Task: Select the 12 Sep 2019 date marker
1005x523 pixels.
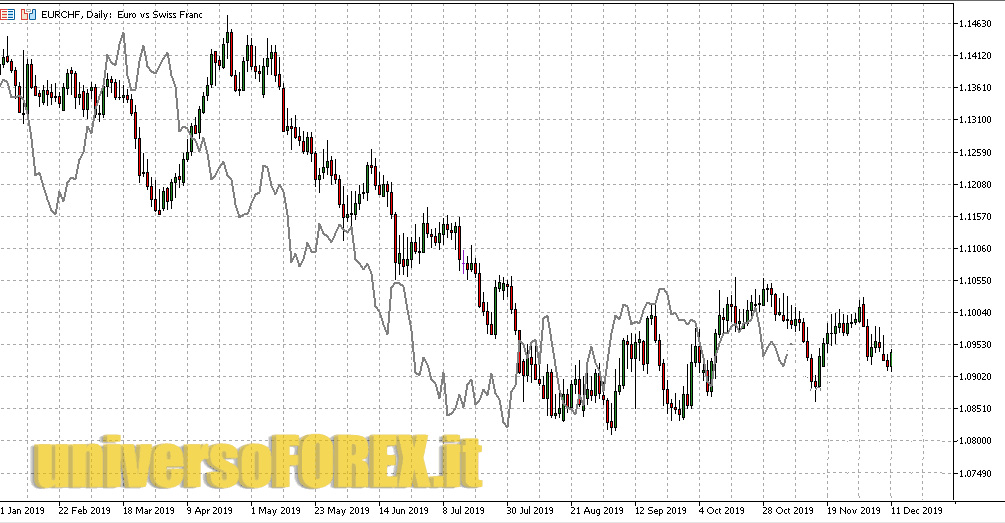Action: click(659, 509)
